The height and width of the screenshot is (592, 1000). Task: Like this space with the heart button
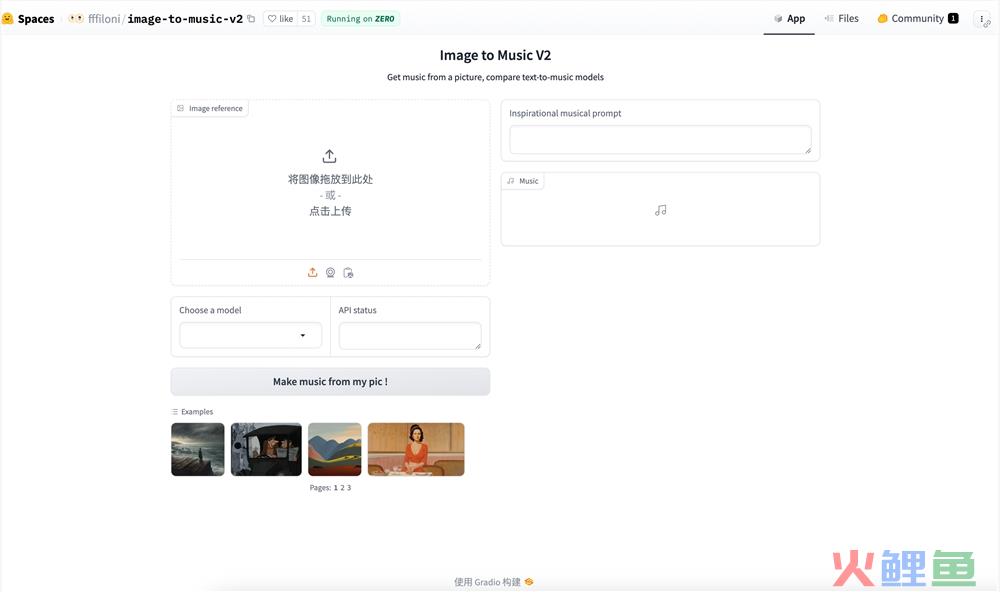click(x=280, y=18)
